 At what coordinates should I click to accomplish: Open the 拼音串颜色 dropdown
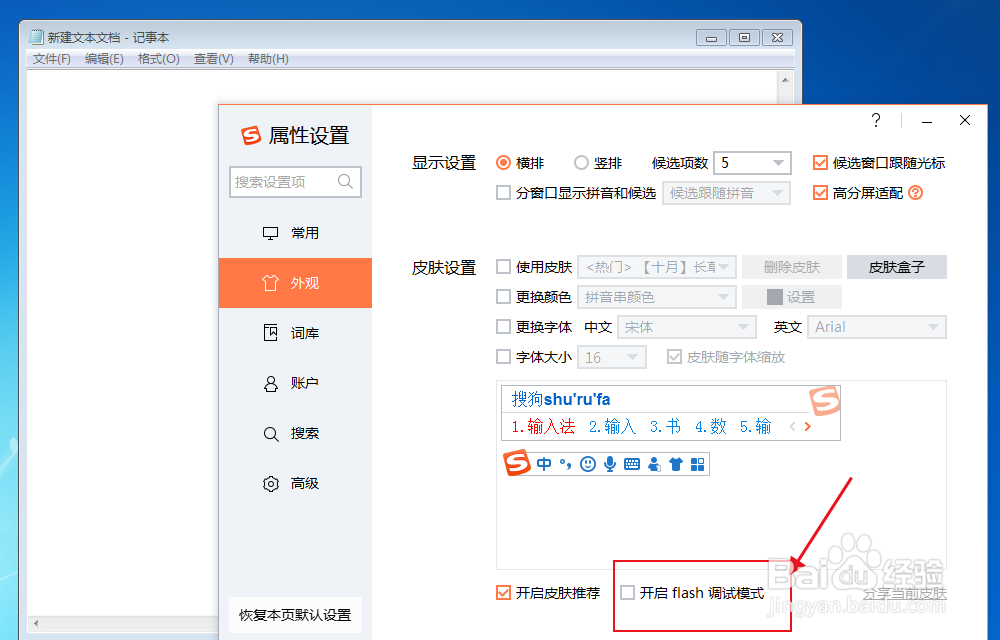click(657, 296)
